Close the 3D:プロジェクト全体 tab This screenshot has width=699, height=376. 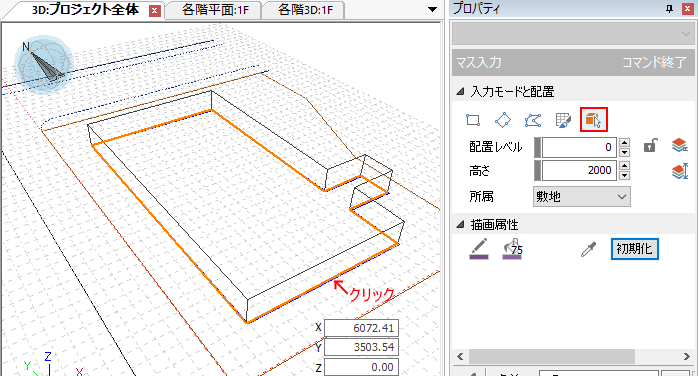tap(155, 11)
